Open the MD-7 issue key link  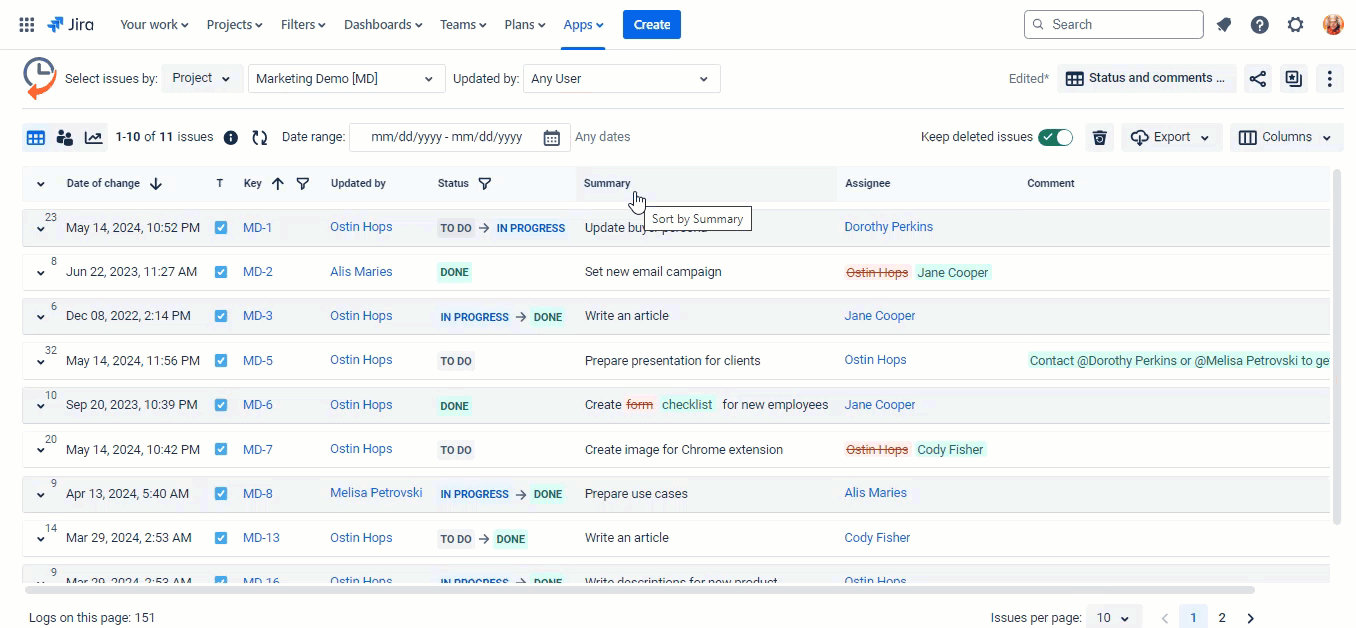coord(258,450)
